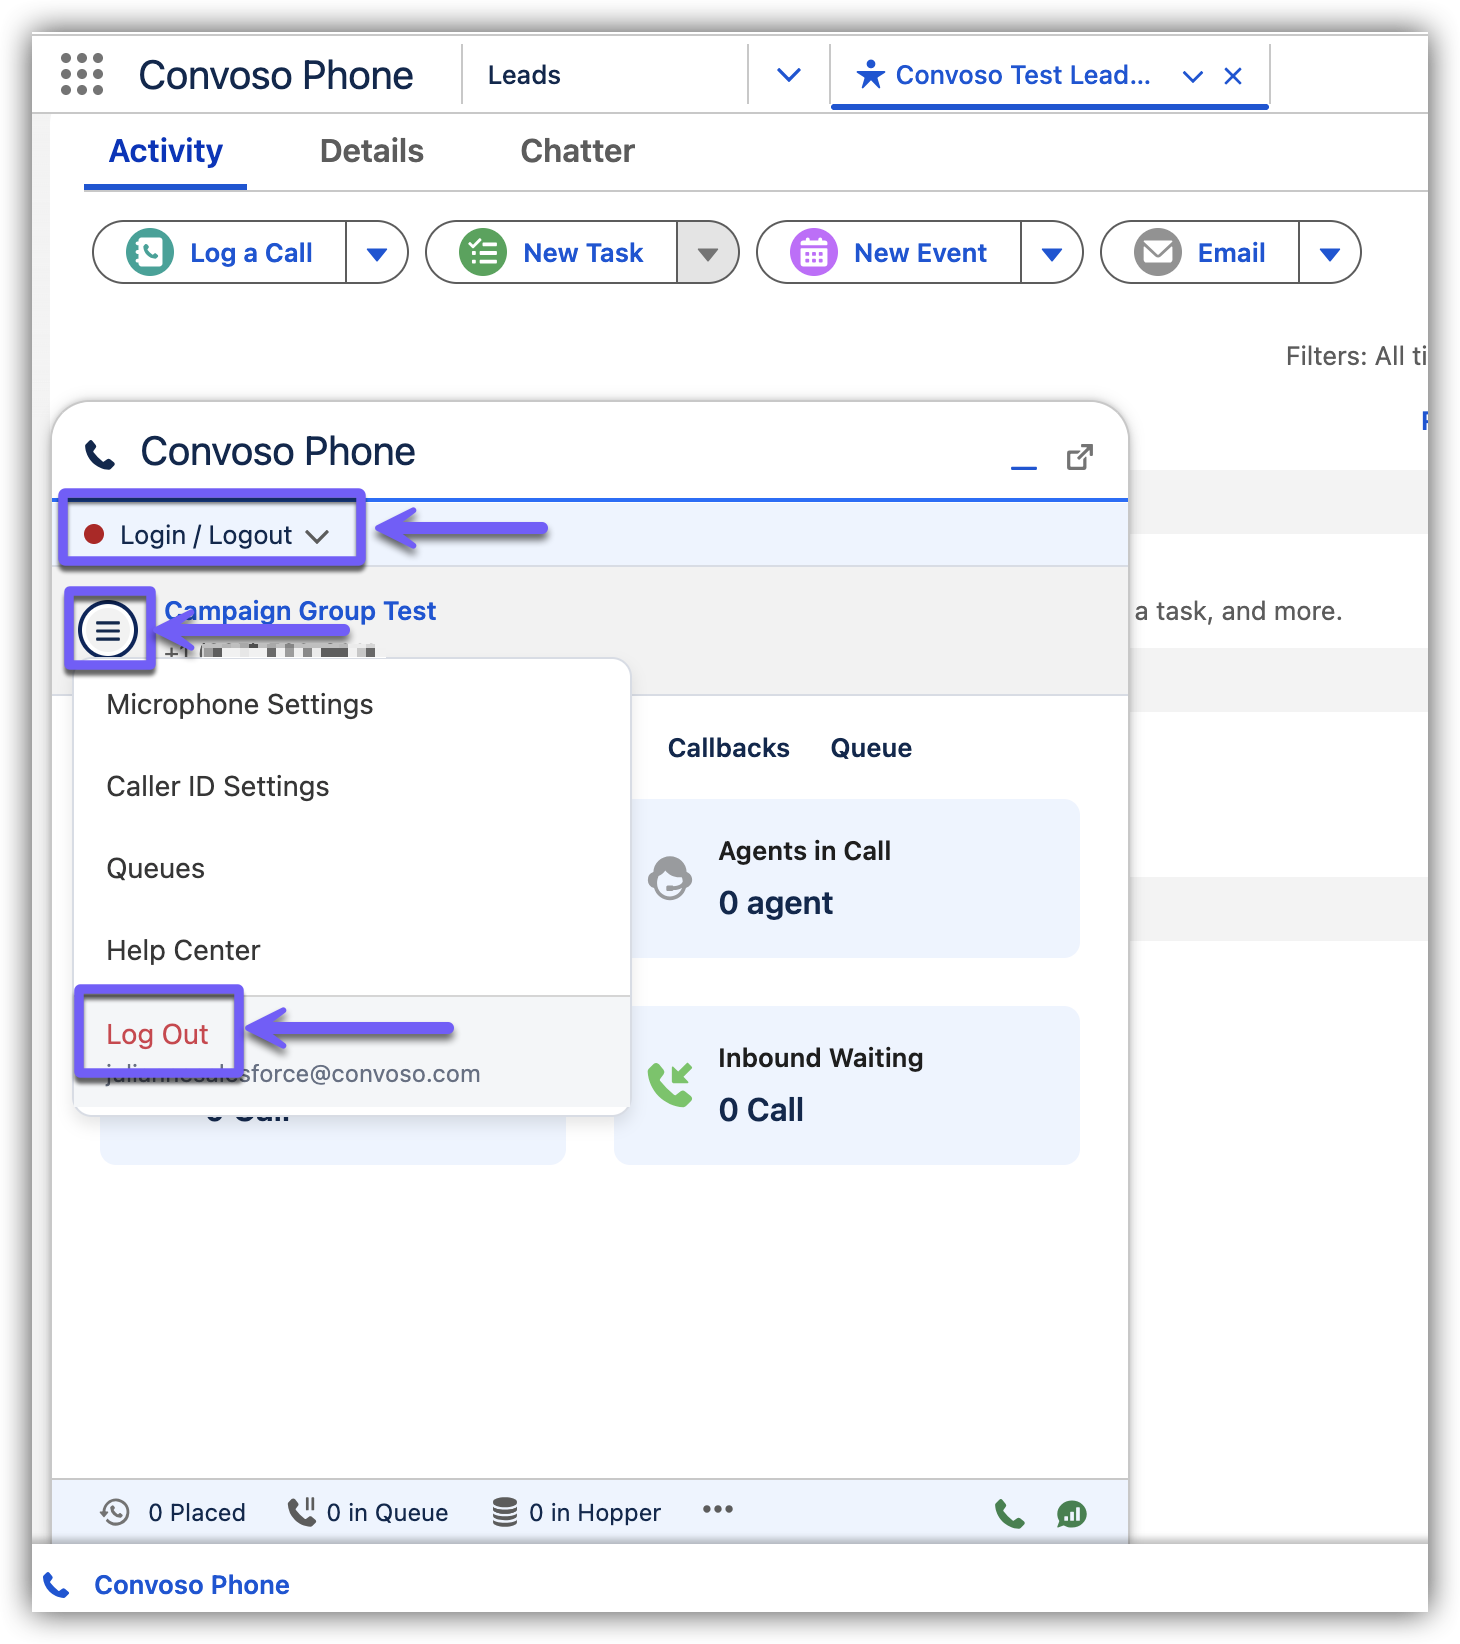
Task: Open the Campaign Group Test link
Action: click(300, 610)
